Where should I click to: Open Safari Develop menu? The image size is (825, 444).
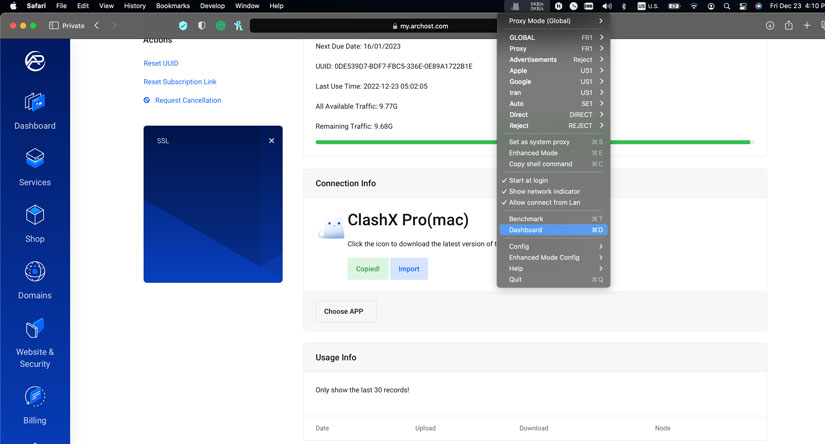[212, 6]
